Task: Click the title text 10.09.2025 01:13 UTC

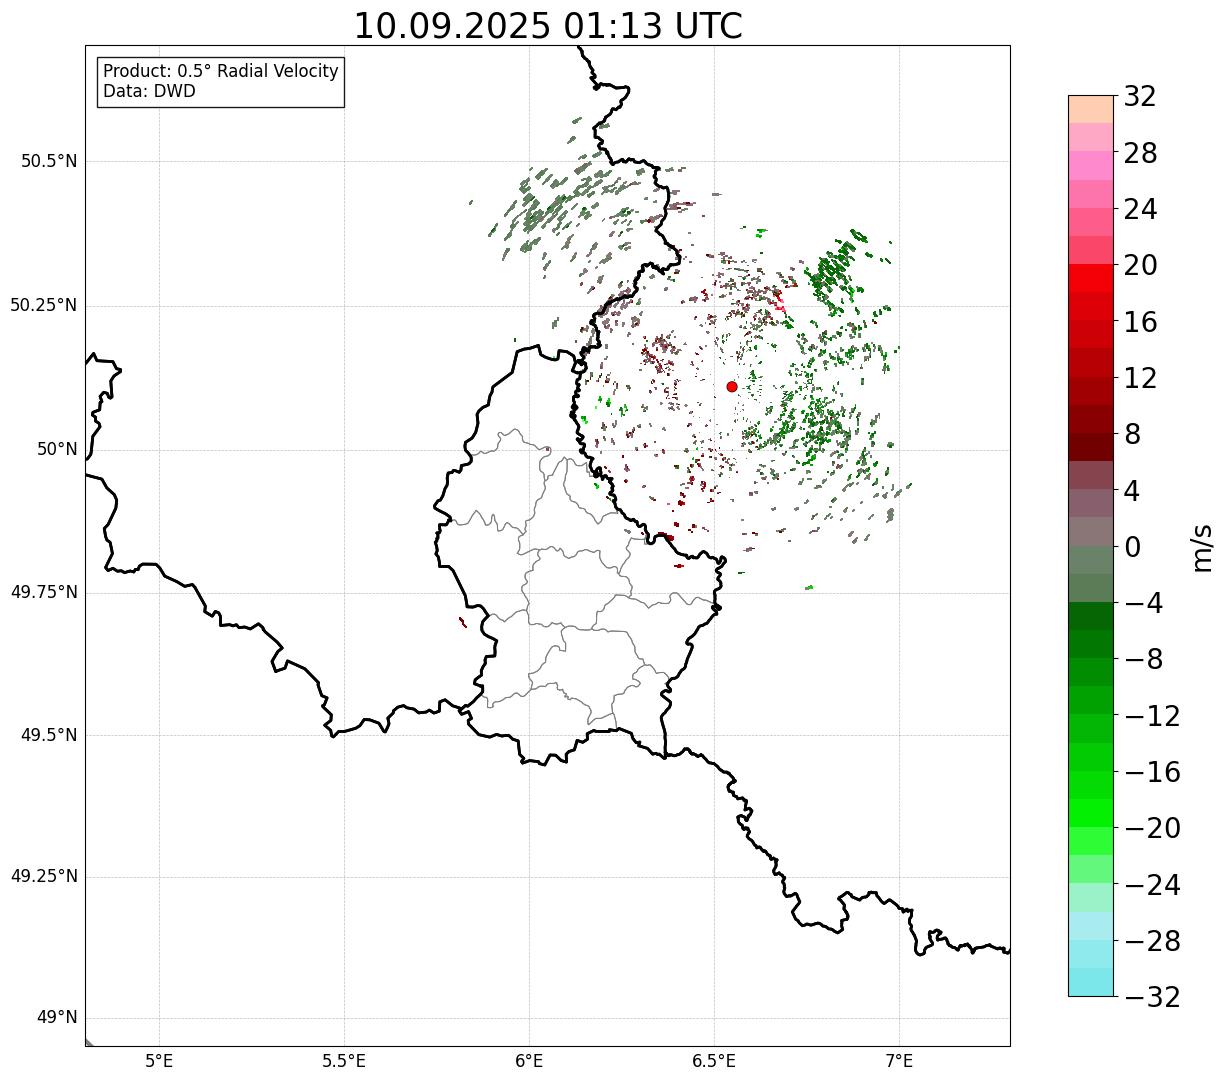Action: (548, 26)
